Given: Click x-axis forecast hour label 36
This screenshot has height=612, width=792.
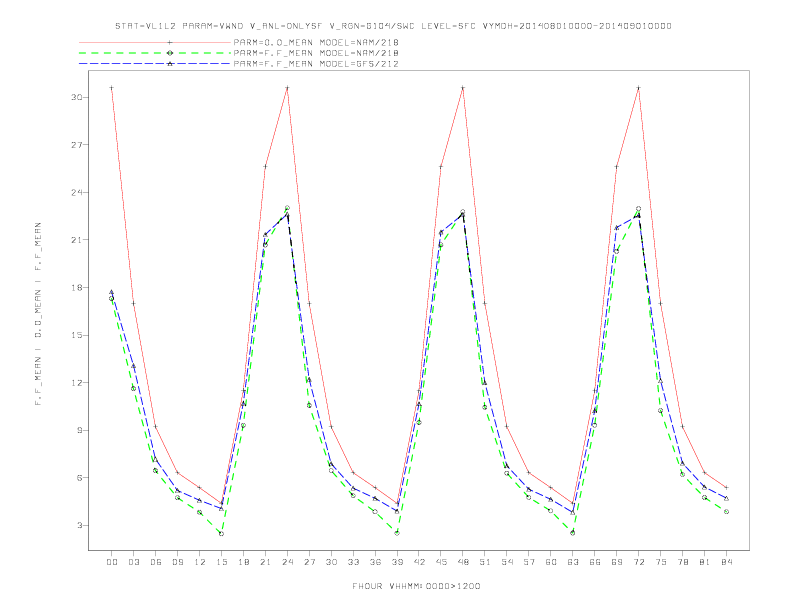Looking at the screenshot, I should pyautogui.click(x=375, y=562).
